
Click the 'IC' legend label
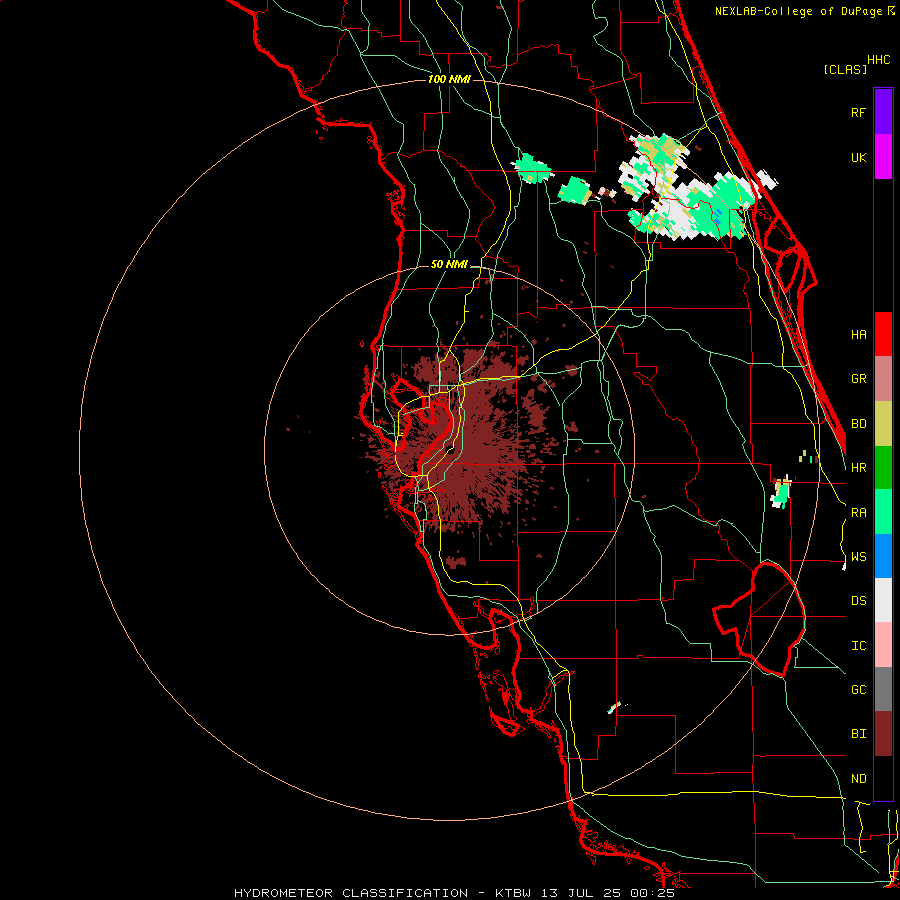[x=858, y=646]
